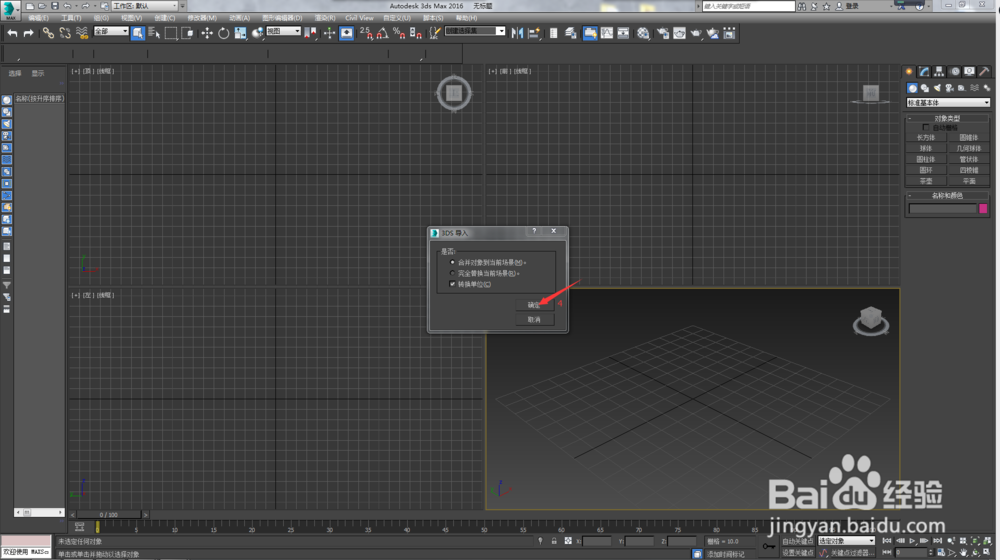Switch to the Display command panel
The width and height of the screenshot is (1000, 560).
tap(969, 71)
